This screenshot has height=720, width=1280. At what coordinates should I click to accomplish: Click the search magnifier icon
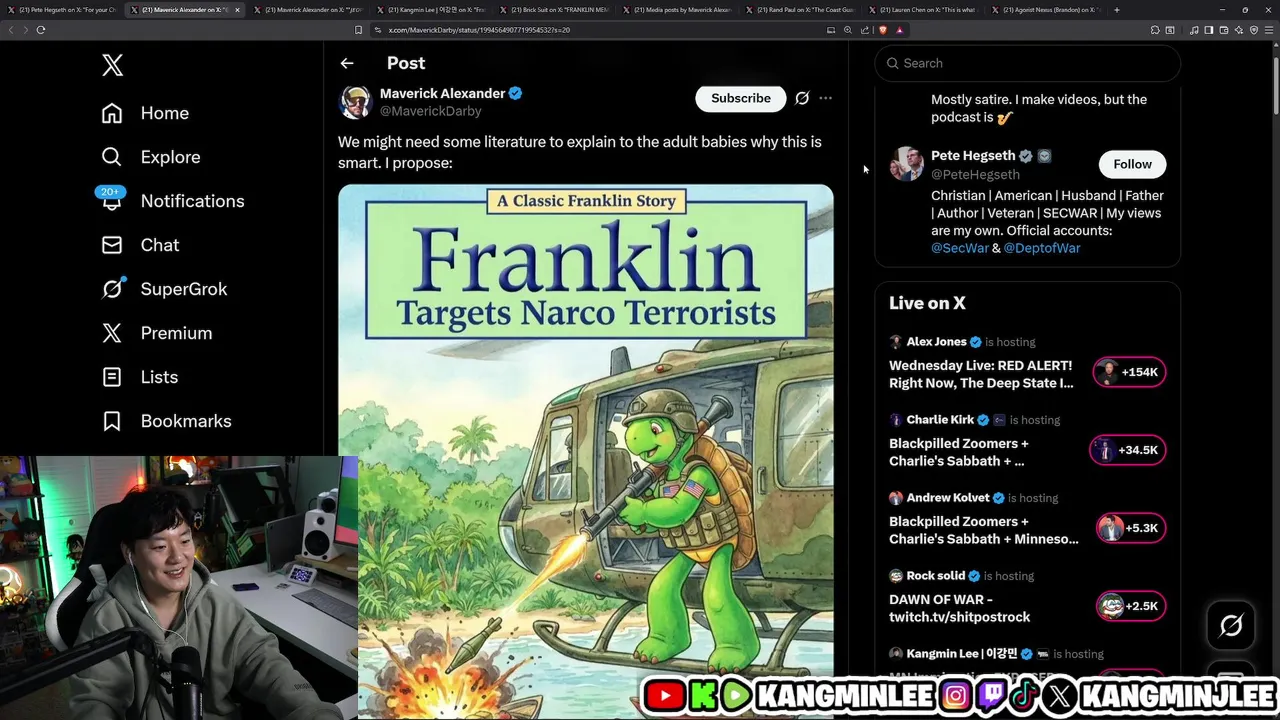[893, 63]
